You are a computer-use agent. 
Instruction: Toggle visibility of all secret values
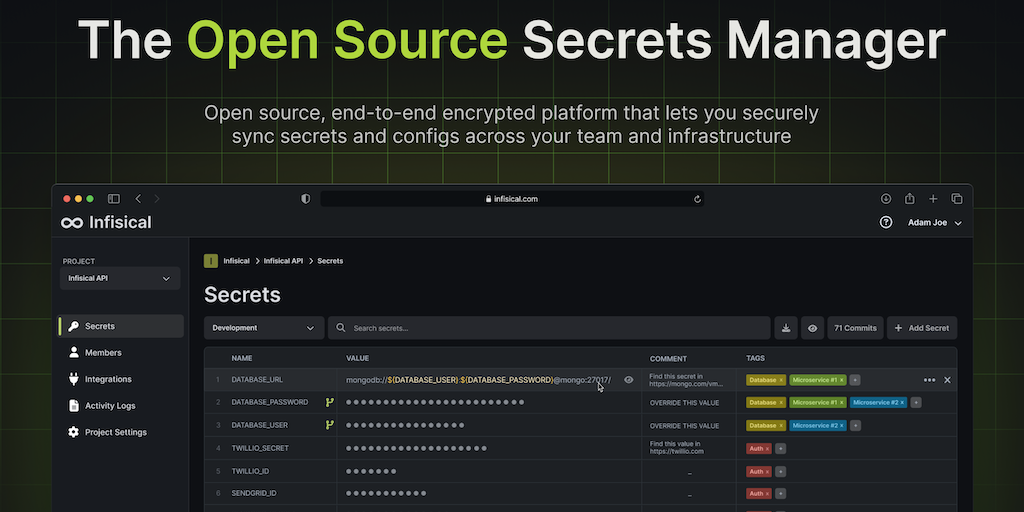pyautogui.click(x=813, y=328)
